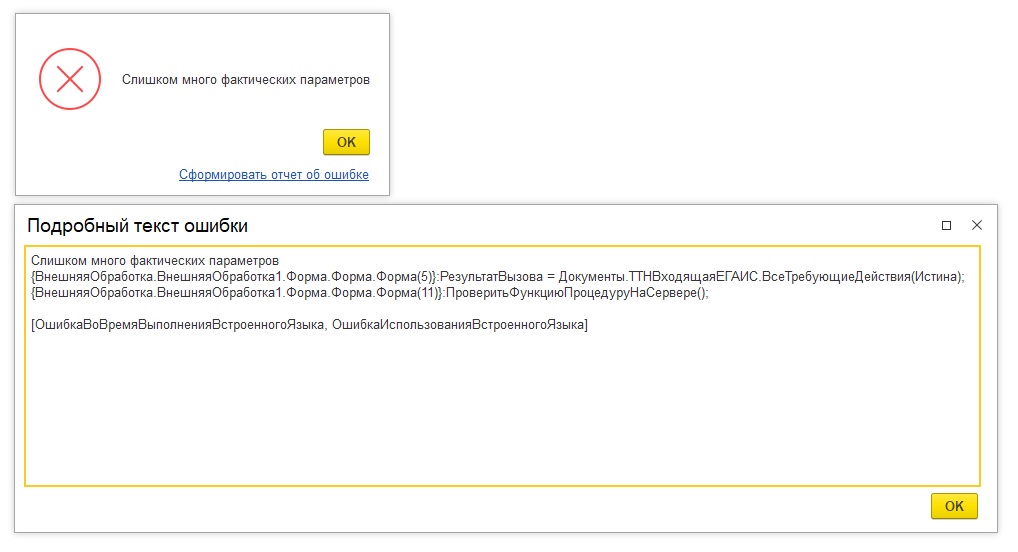
Task: Click the 'Слишком много фактических параметров' message in small dialog
Action: point(245,80)
